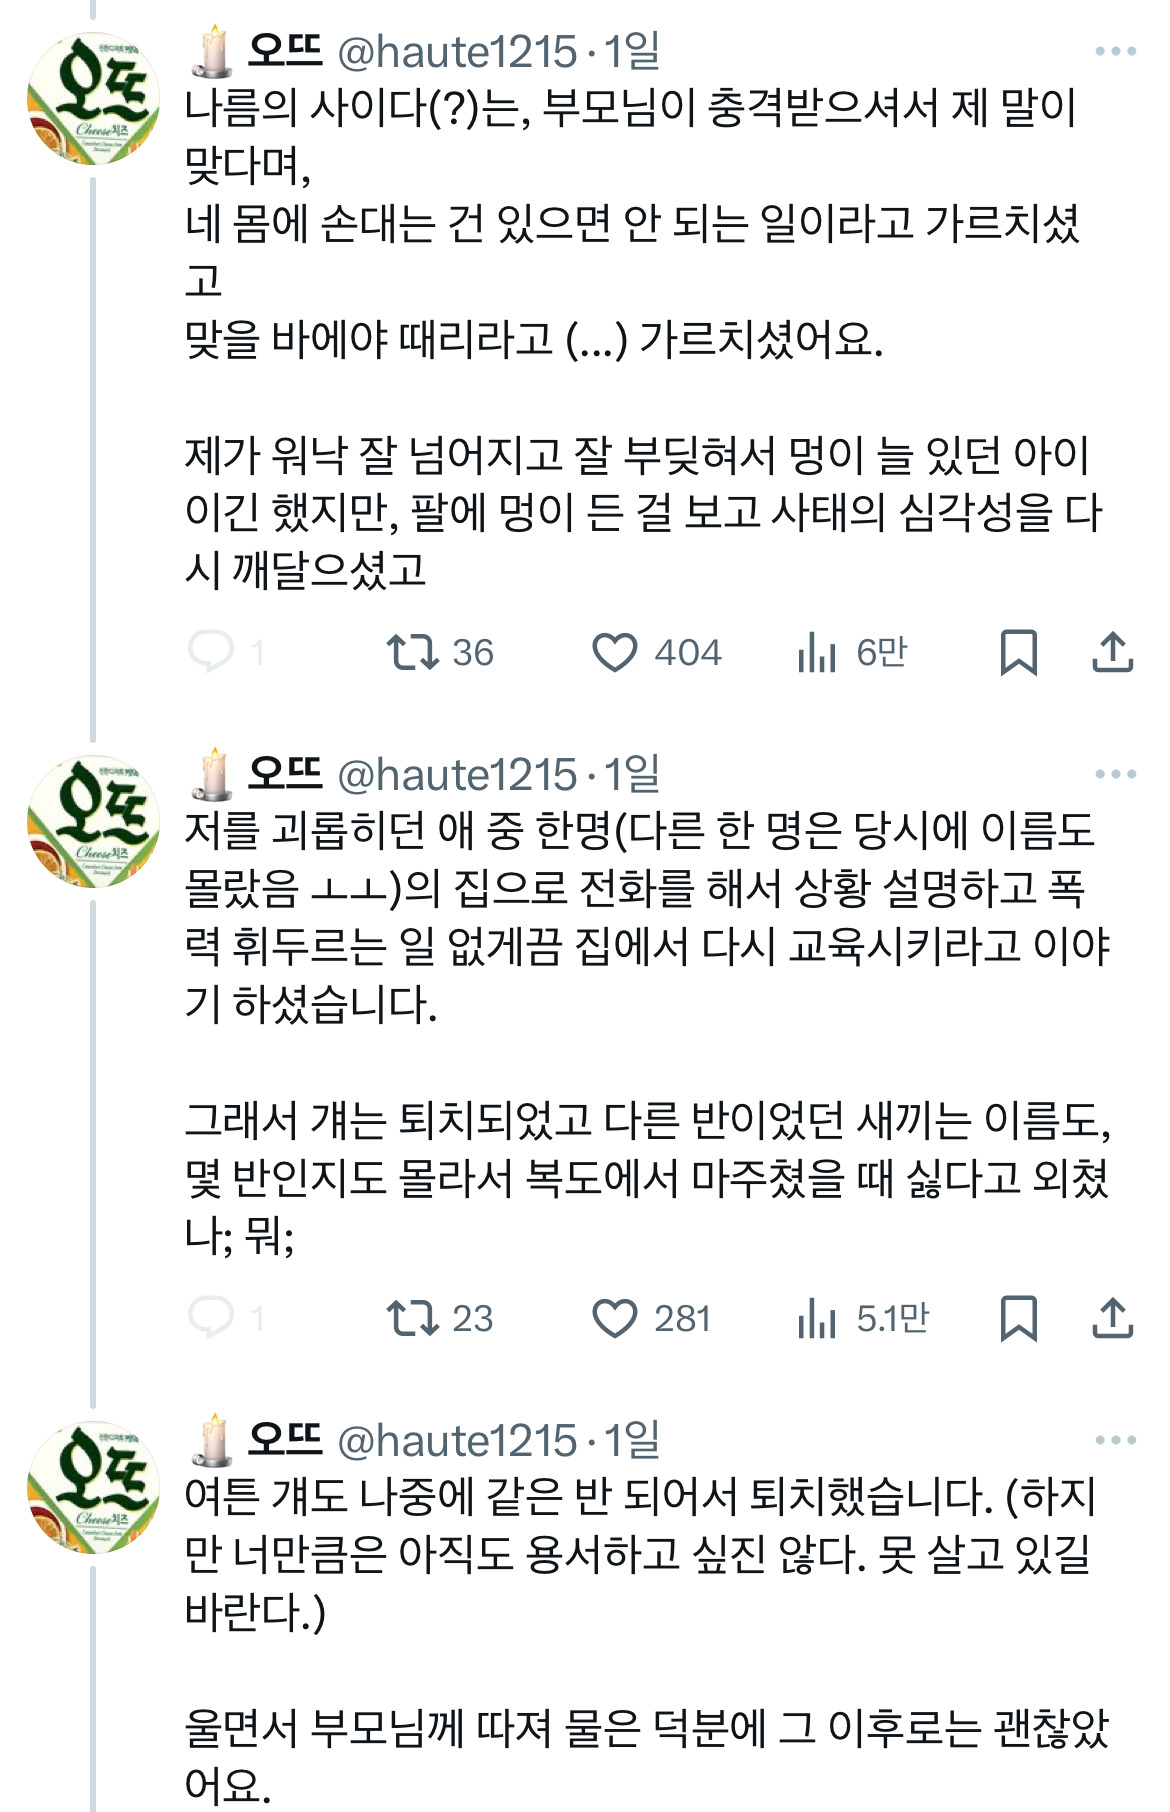Viewport: 1170px width, 1812px height.
Task: Open the profile avatar on first tweet
Action: pyautogui.click(x=93, y=99)
